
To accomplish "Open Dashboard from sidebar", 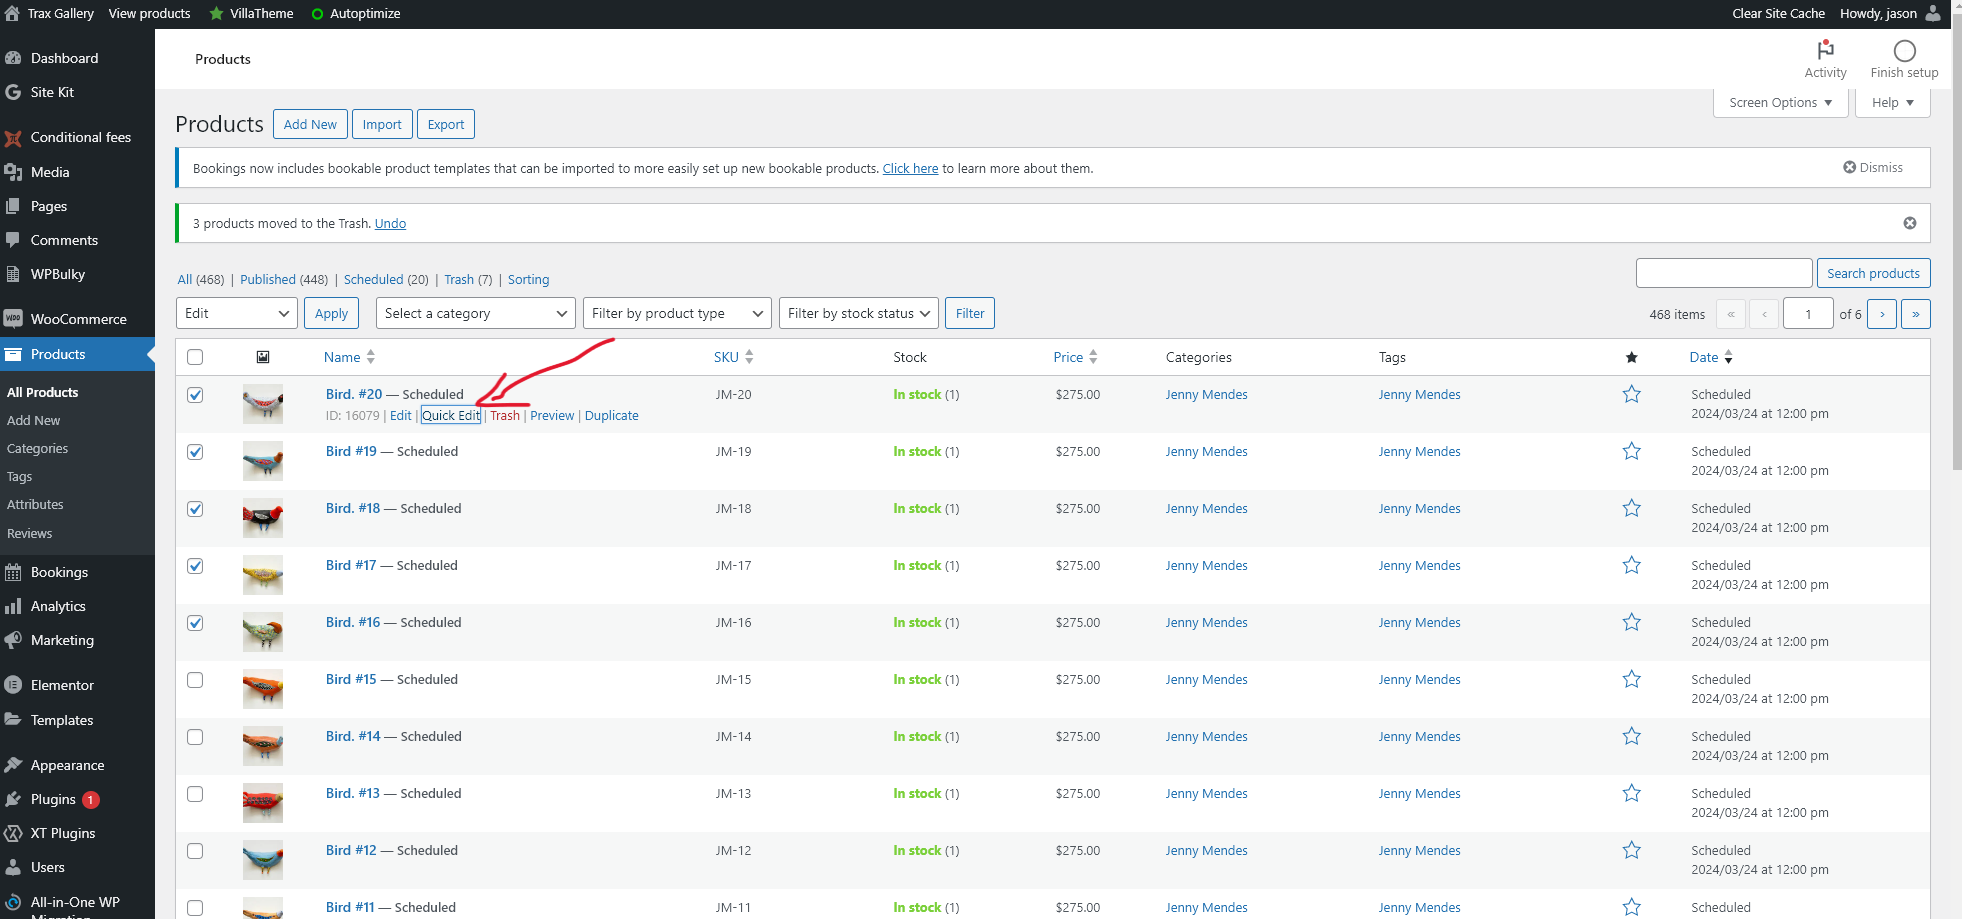I will (64, 58).
